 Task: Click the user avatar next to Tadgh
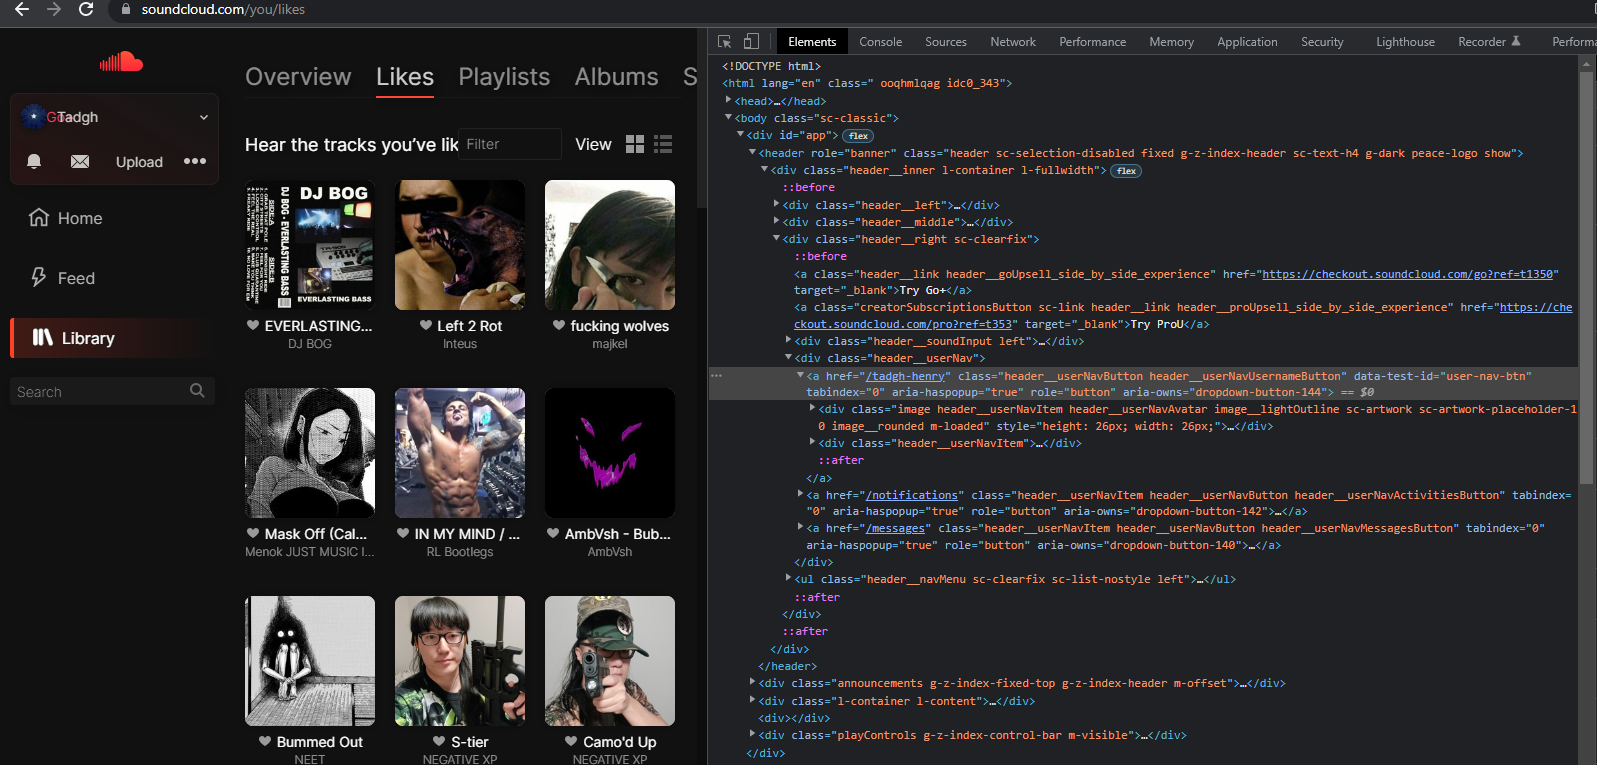(33, 117)
